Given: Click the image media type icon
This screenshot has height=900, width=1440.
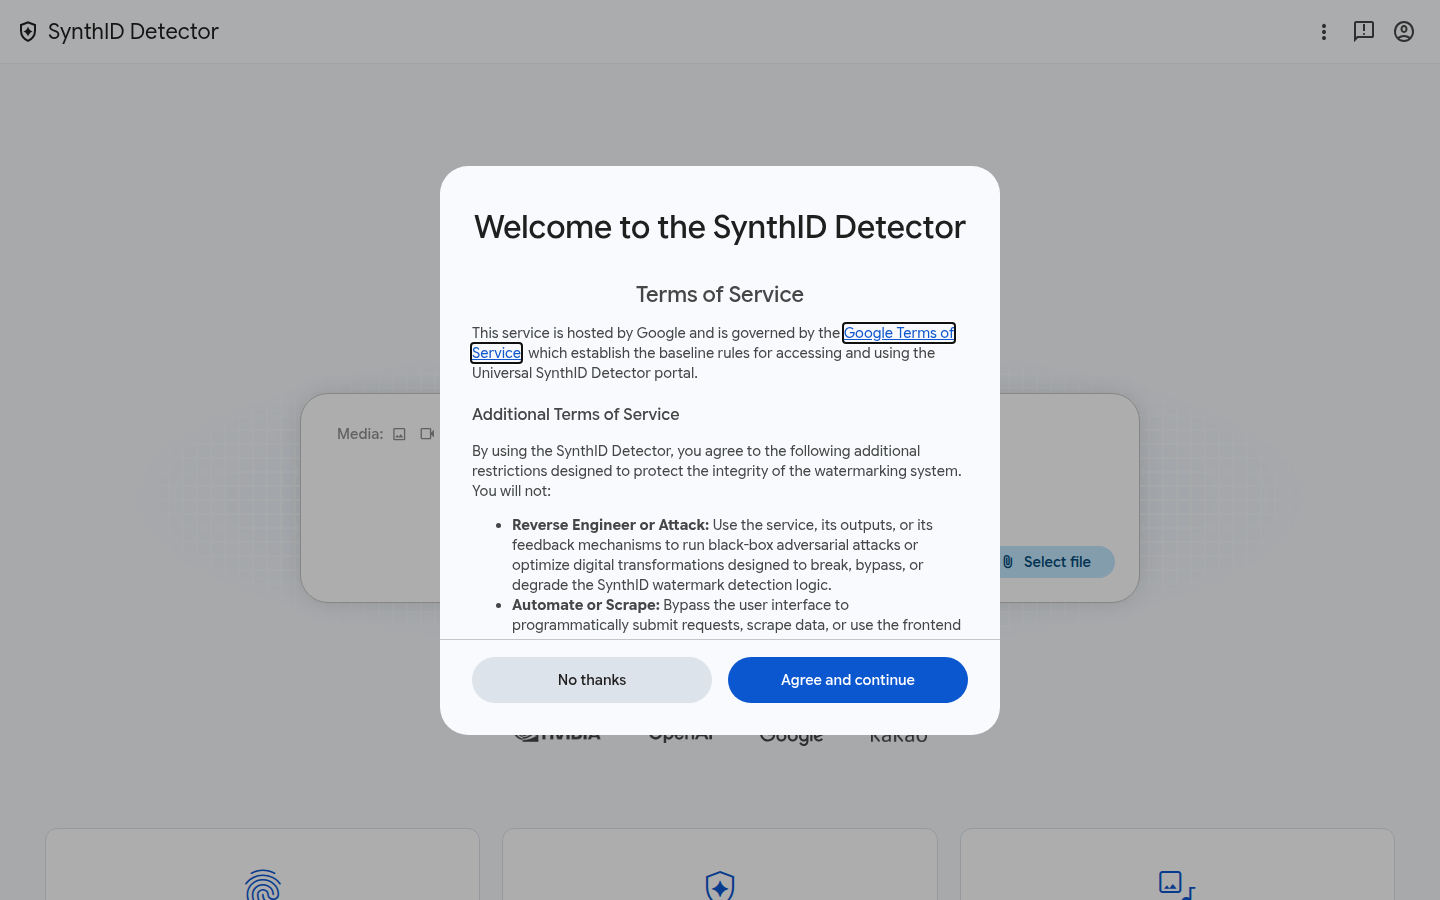Looking at the screenshot, I should coord(399,434).
